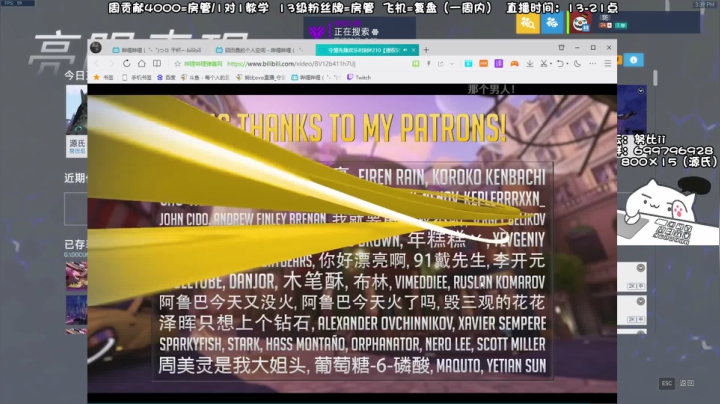Mute the active tab audio icon
This screenshot has width=720, height=404.
[405, 50]
